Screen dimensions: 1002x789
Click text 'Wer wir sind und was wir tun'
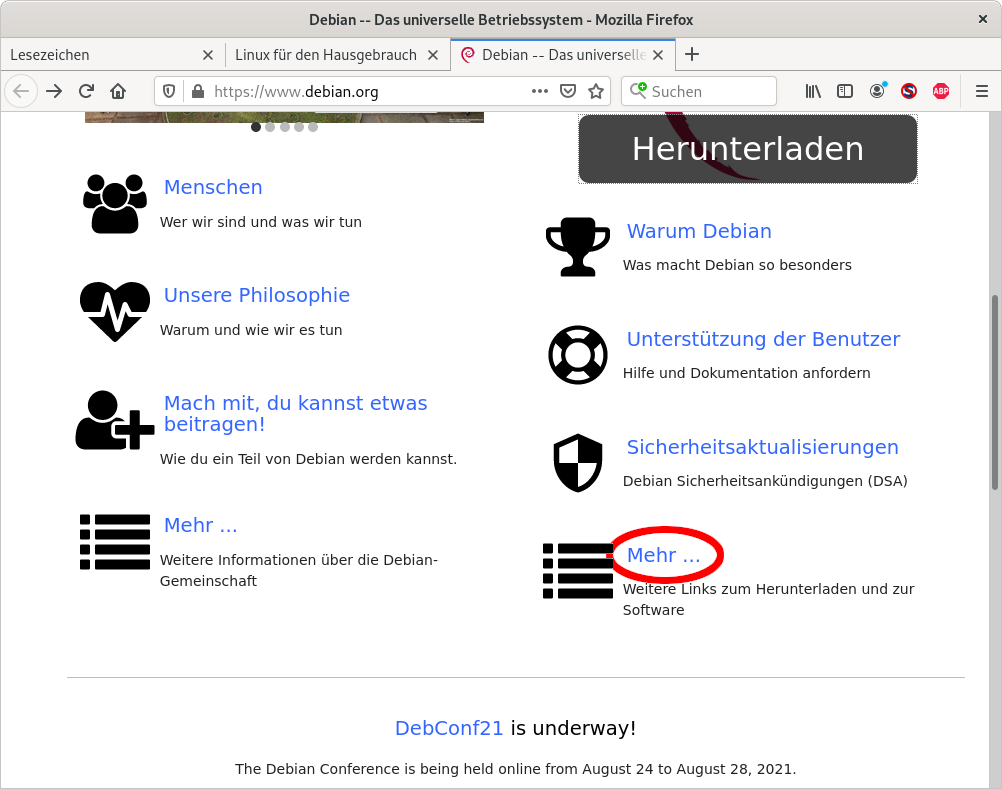pos(261,222)
